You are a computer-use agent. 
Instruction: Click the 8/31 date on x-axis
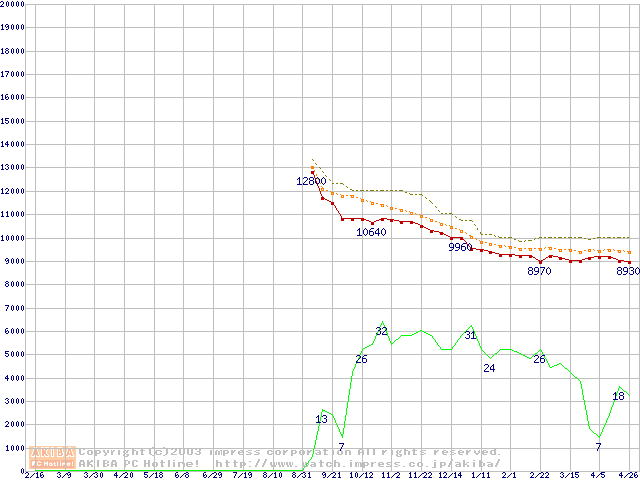(x=300, y=475)
